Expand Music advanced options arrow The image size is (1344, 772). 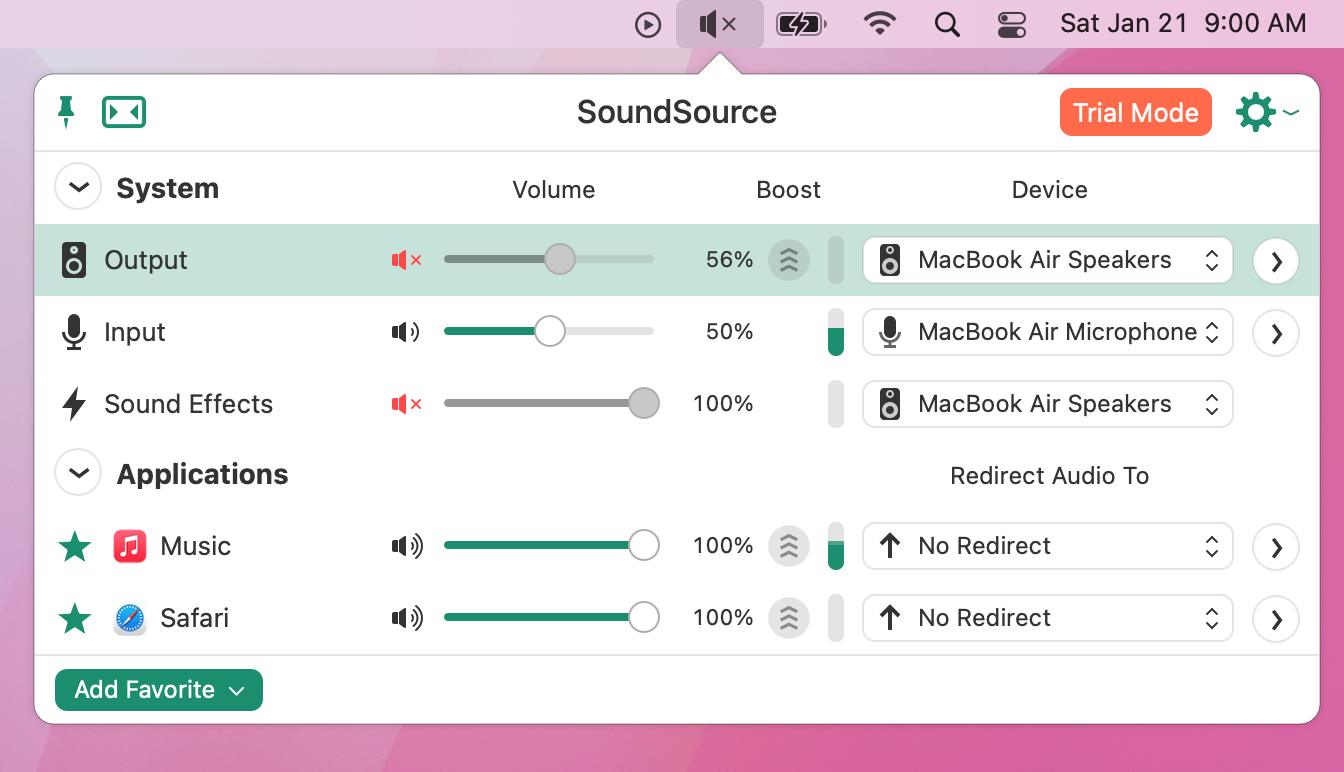pos(1276,547)
